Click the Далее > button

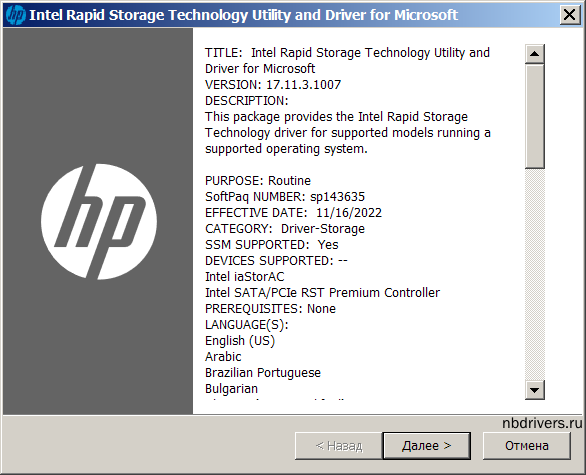click(426, 445)
